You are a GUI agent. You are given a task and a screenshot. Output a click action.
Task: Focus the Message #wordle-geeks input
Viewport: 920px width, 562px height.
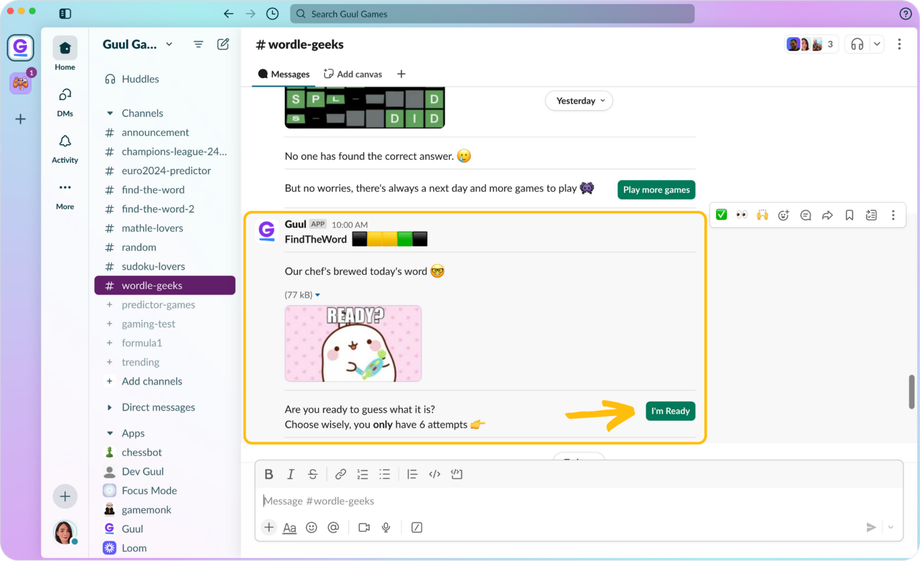click(x=579, y=501)
